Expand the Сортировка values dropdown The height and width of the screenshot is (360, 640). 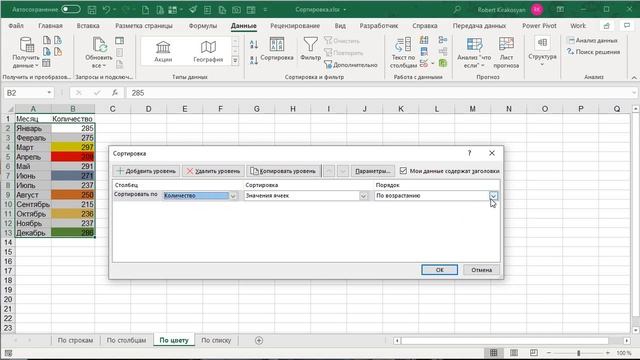coord(363,196)
